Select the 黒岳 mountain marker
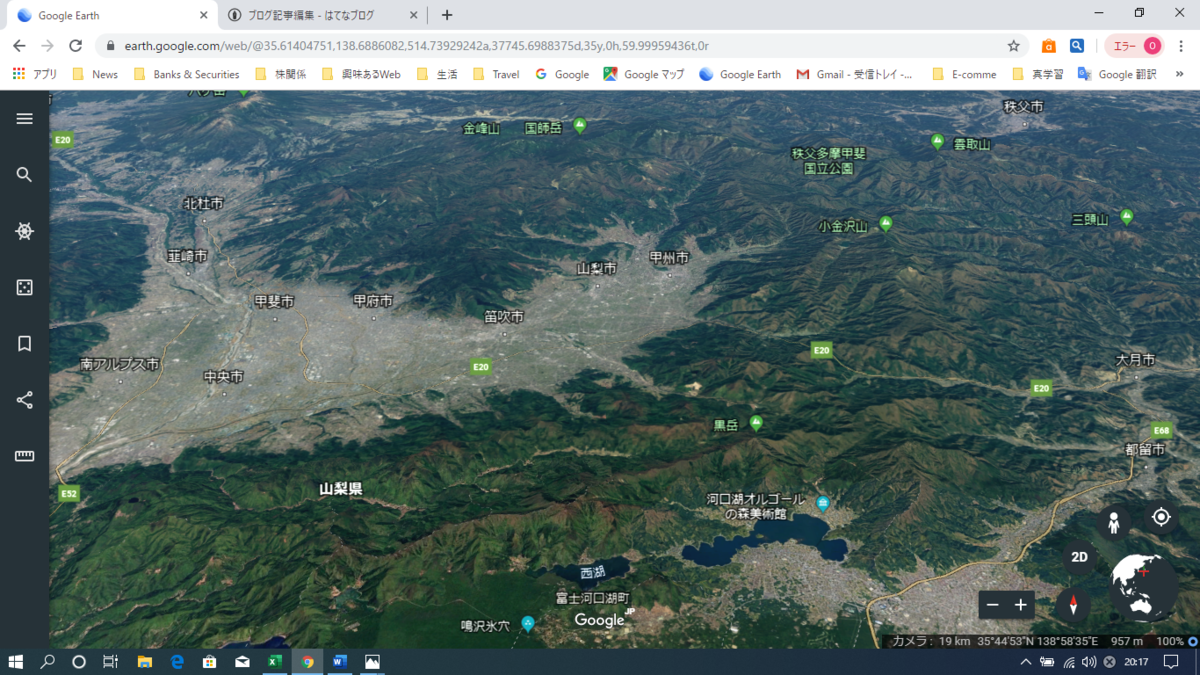The height and width of the screenshot is (675, 1200). 756,423
